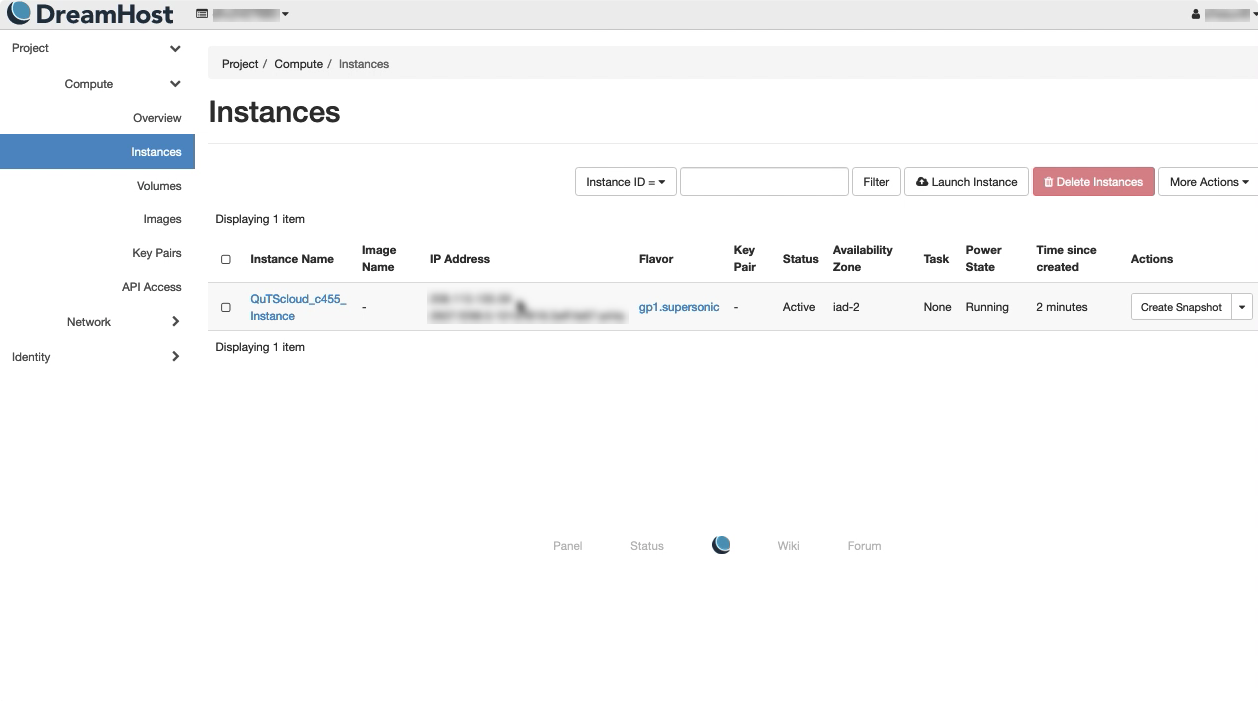Open the gp1.supersonic flavor link
This screenshot has width=1258, height=702.
coord(679,307)
